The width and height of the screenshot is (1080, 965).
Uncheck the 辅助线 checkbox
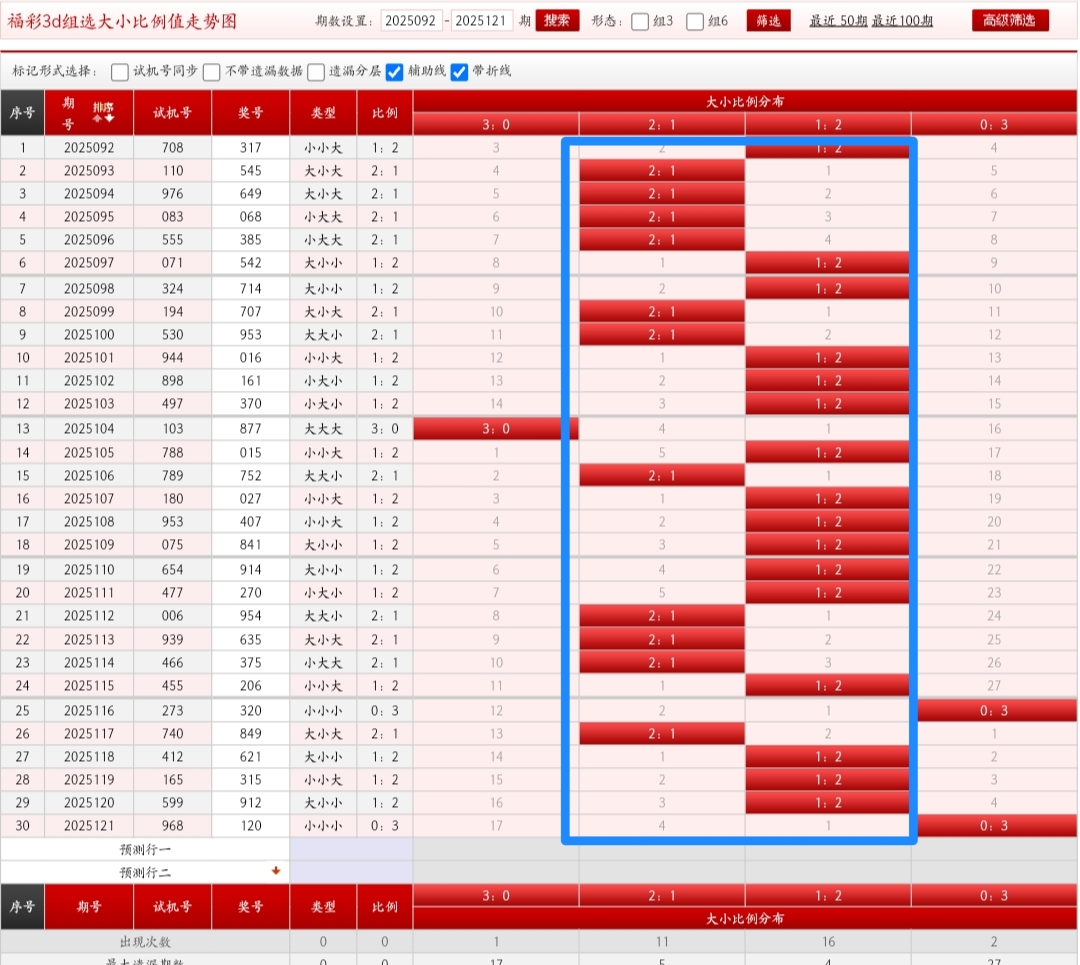(395, 72)
